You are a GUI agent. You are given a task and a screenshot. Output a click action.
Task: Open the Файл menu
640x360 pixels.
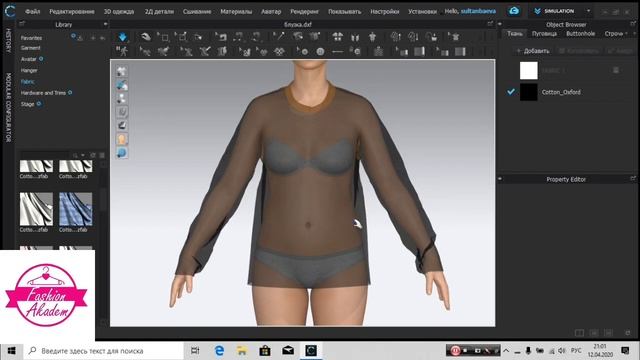point(33,11)
